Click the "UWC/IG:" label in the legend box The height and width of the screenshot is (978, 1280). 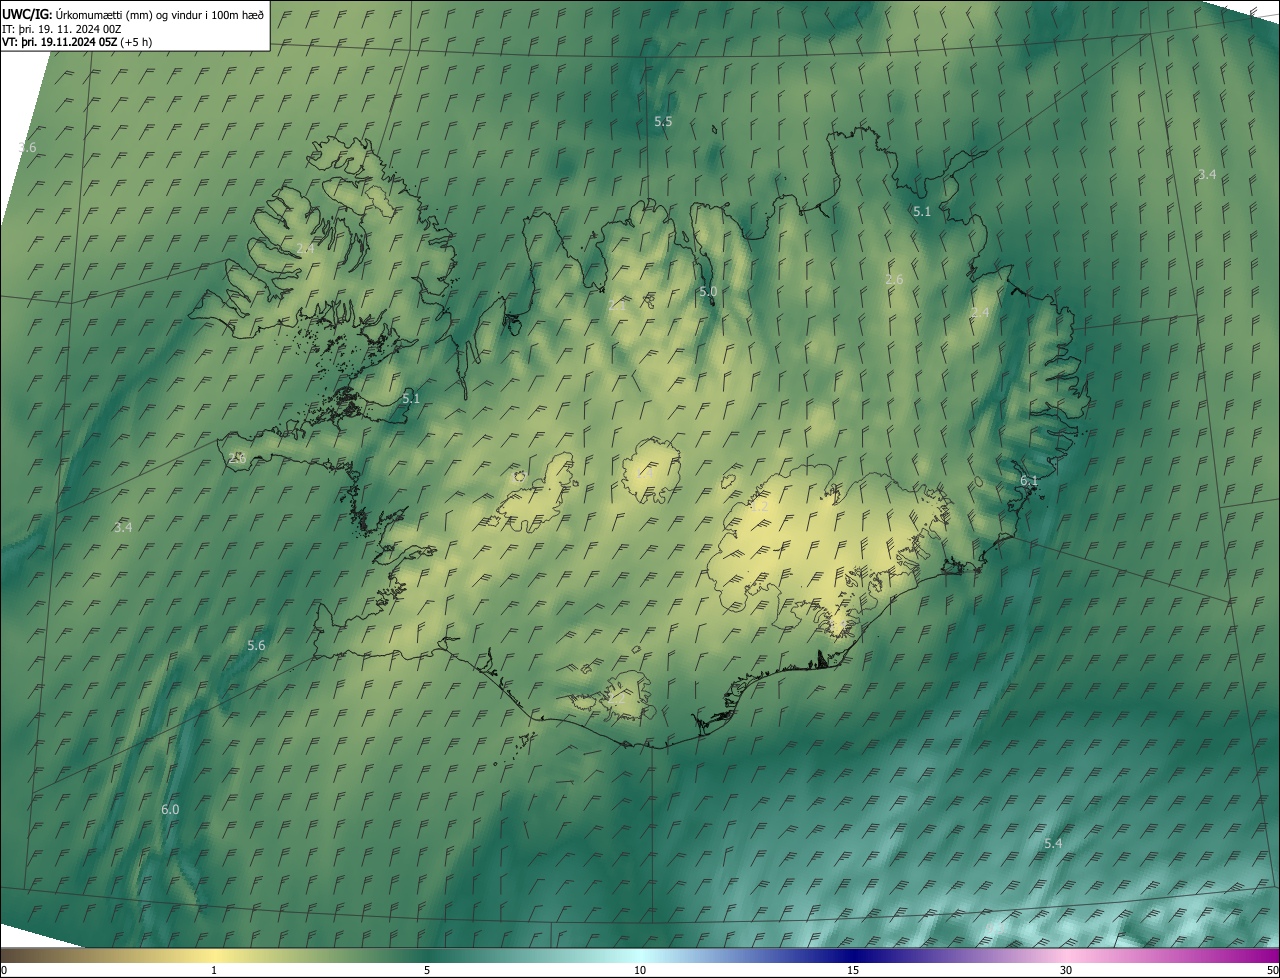point(27,14)
